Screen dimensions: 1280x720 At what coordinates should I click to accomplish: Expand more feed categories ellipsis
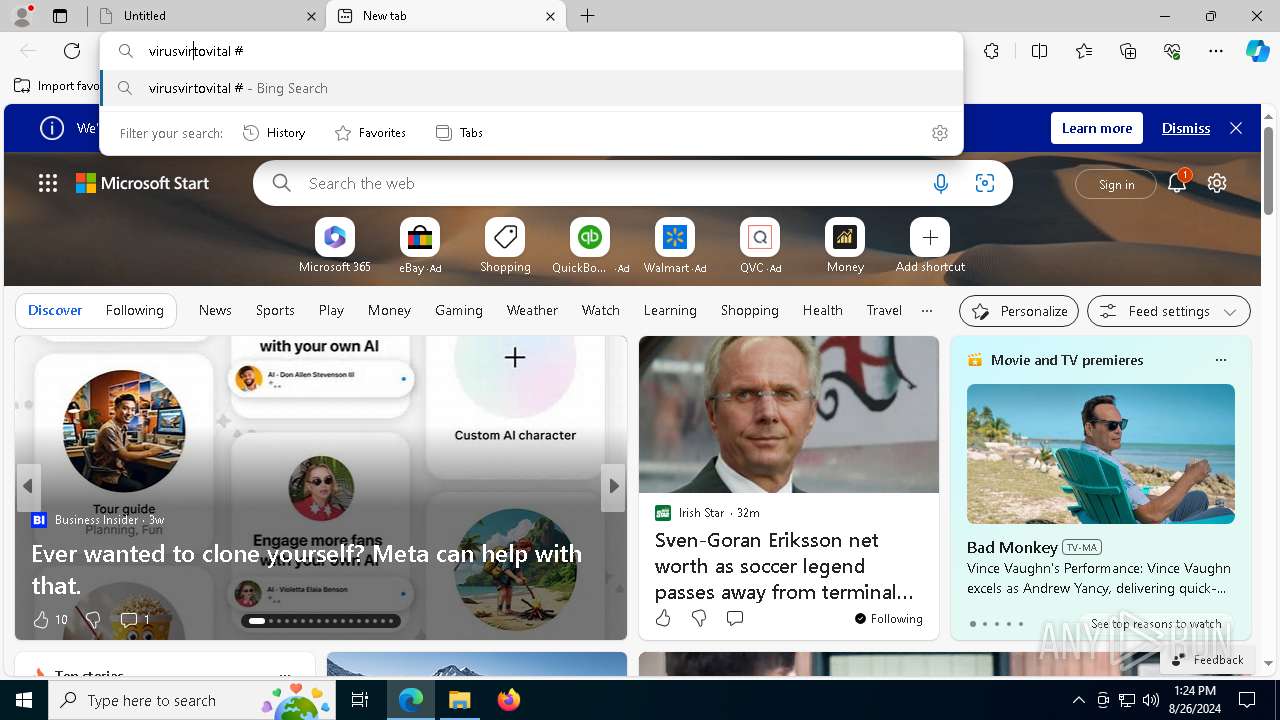tap(927, 311)
